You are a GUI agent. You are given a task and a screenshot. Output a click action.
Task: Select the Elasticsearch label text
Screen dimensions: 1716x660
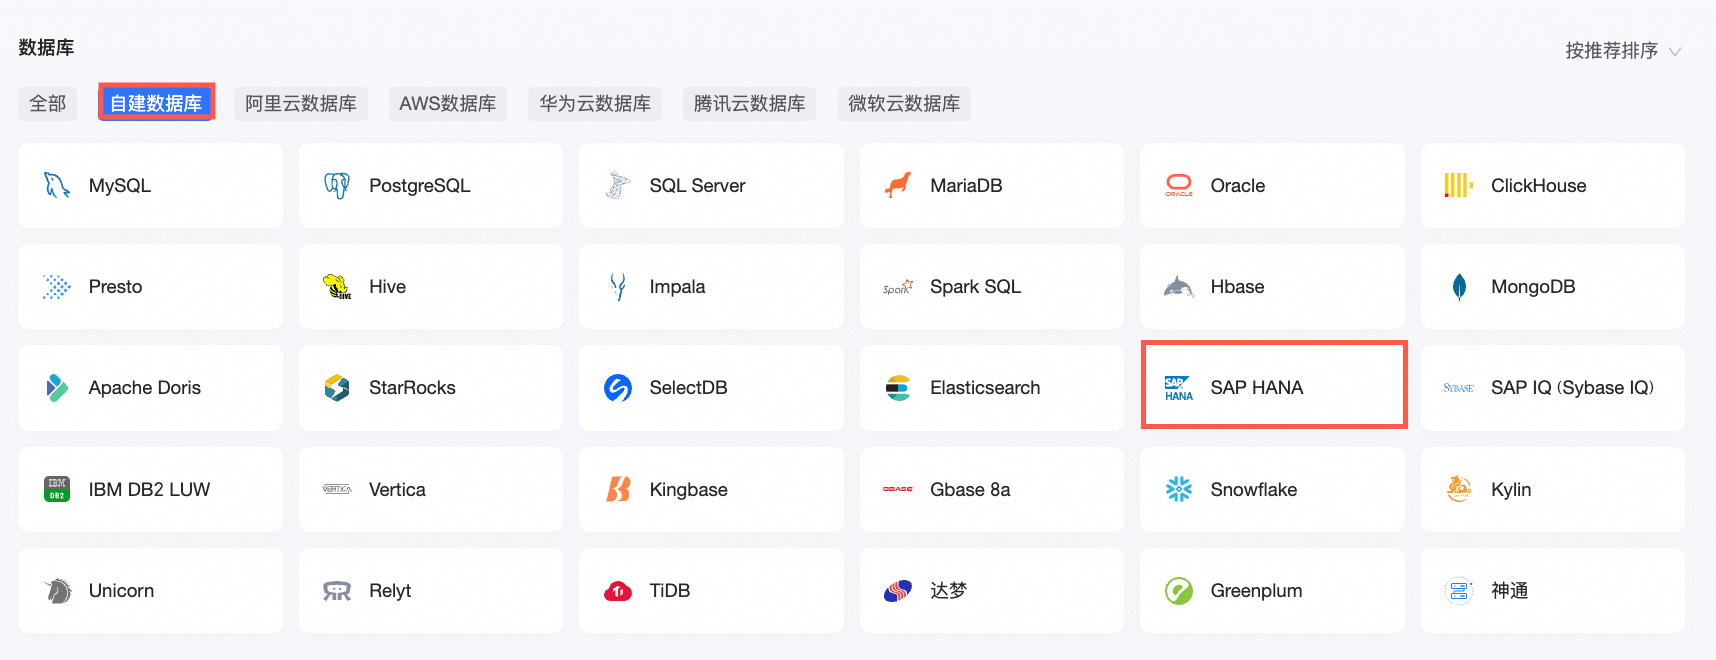985,388
